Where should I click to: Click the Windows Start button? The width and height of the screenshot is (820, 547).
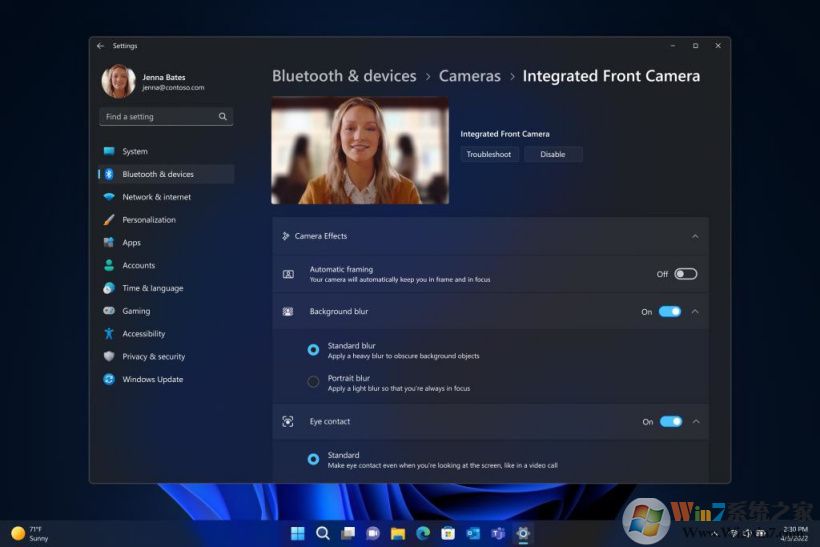tap(298, 533)
